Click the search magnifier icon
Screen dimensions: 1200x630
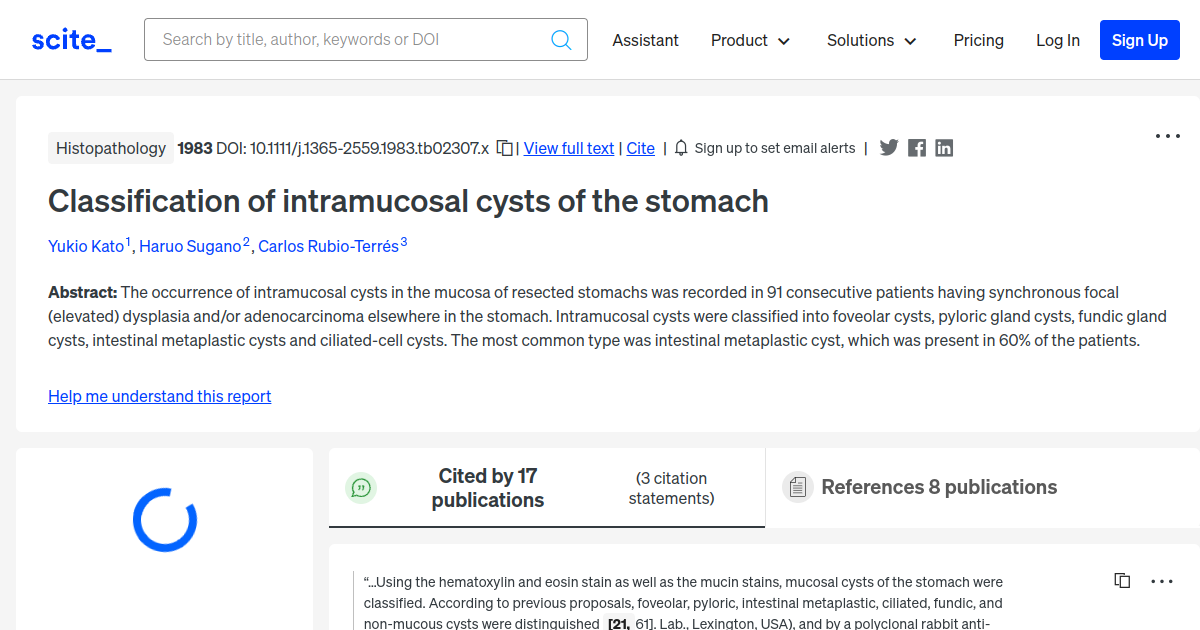pyautogui.click(x=561, y=40)
